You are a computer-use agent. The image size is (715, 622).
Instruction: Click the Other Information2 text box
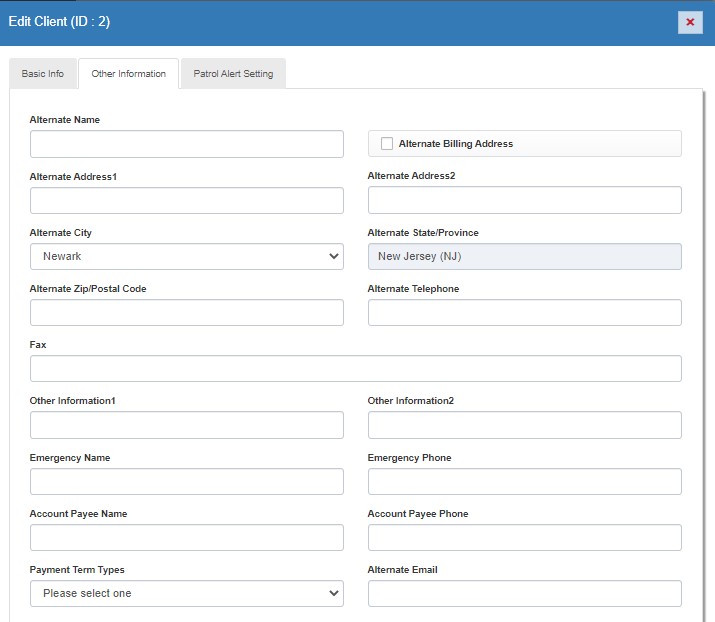524,425
